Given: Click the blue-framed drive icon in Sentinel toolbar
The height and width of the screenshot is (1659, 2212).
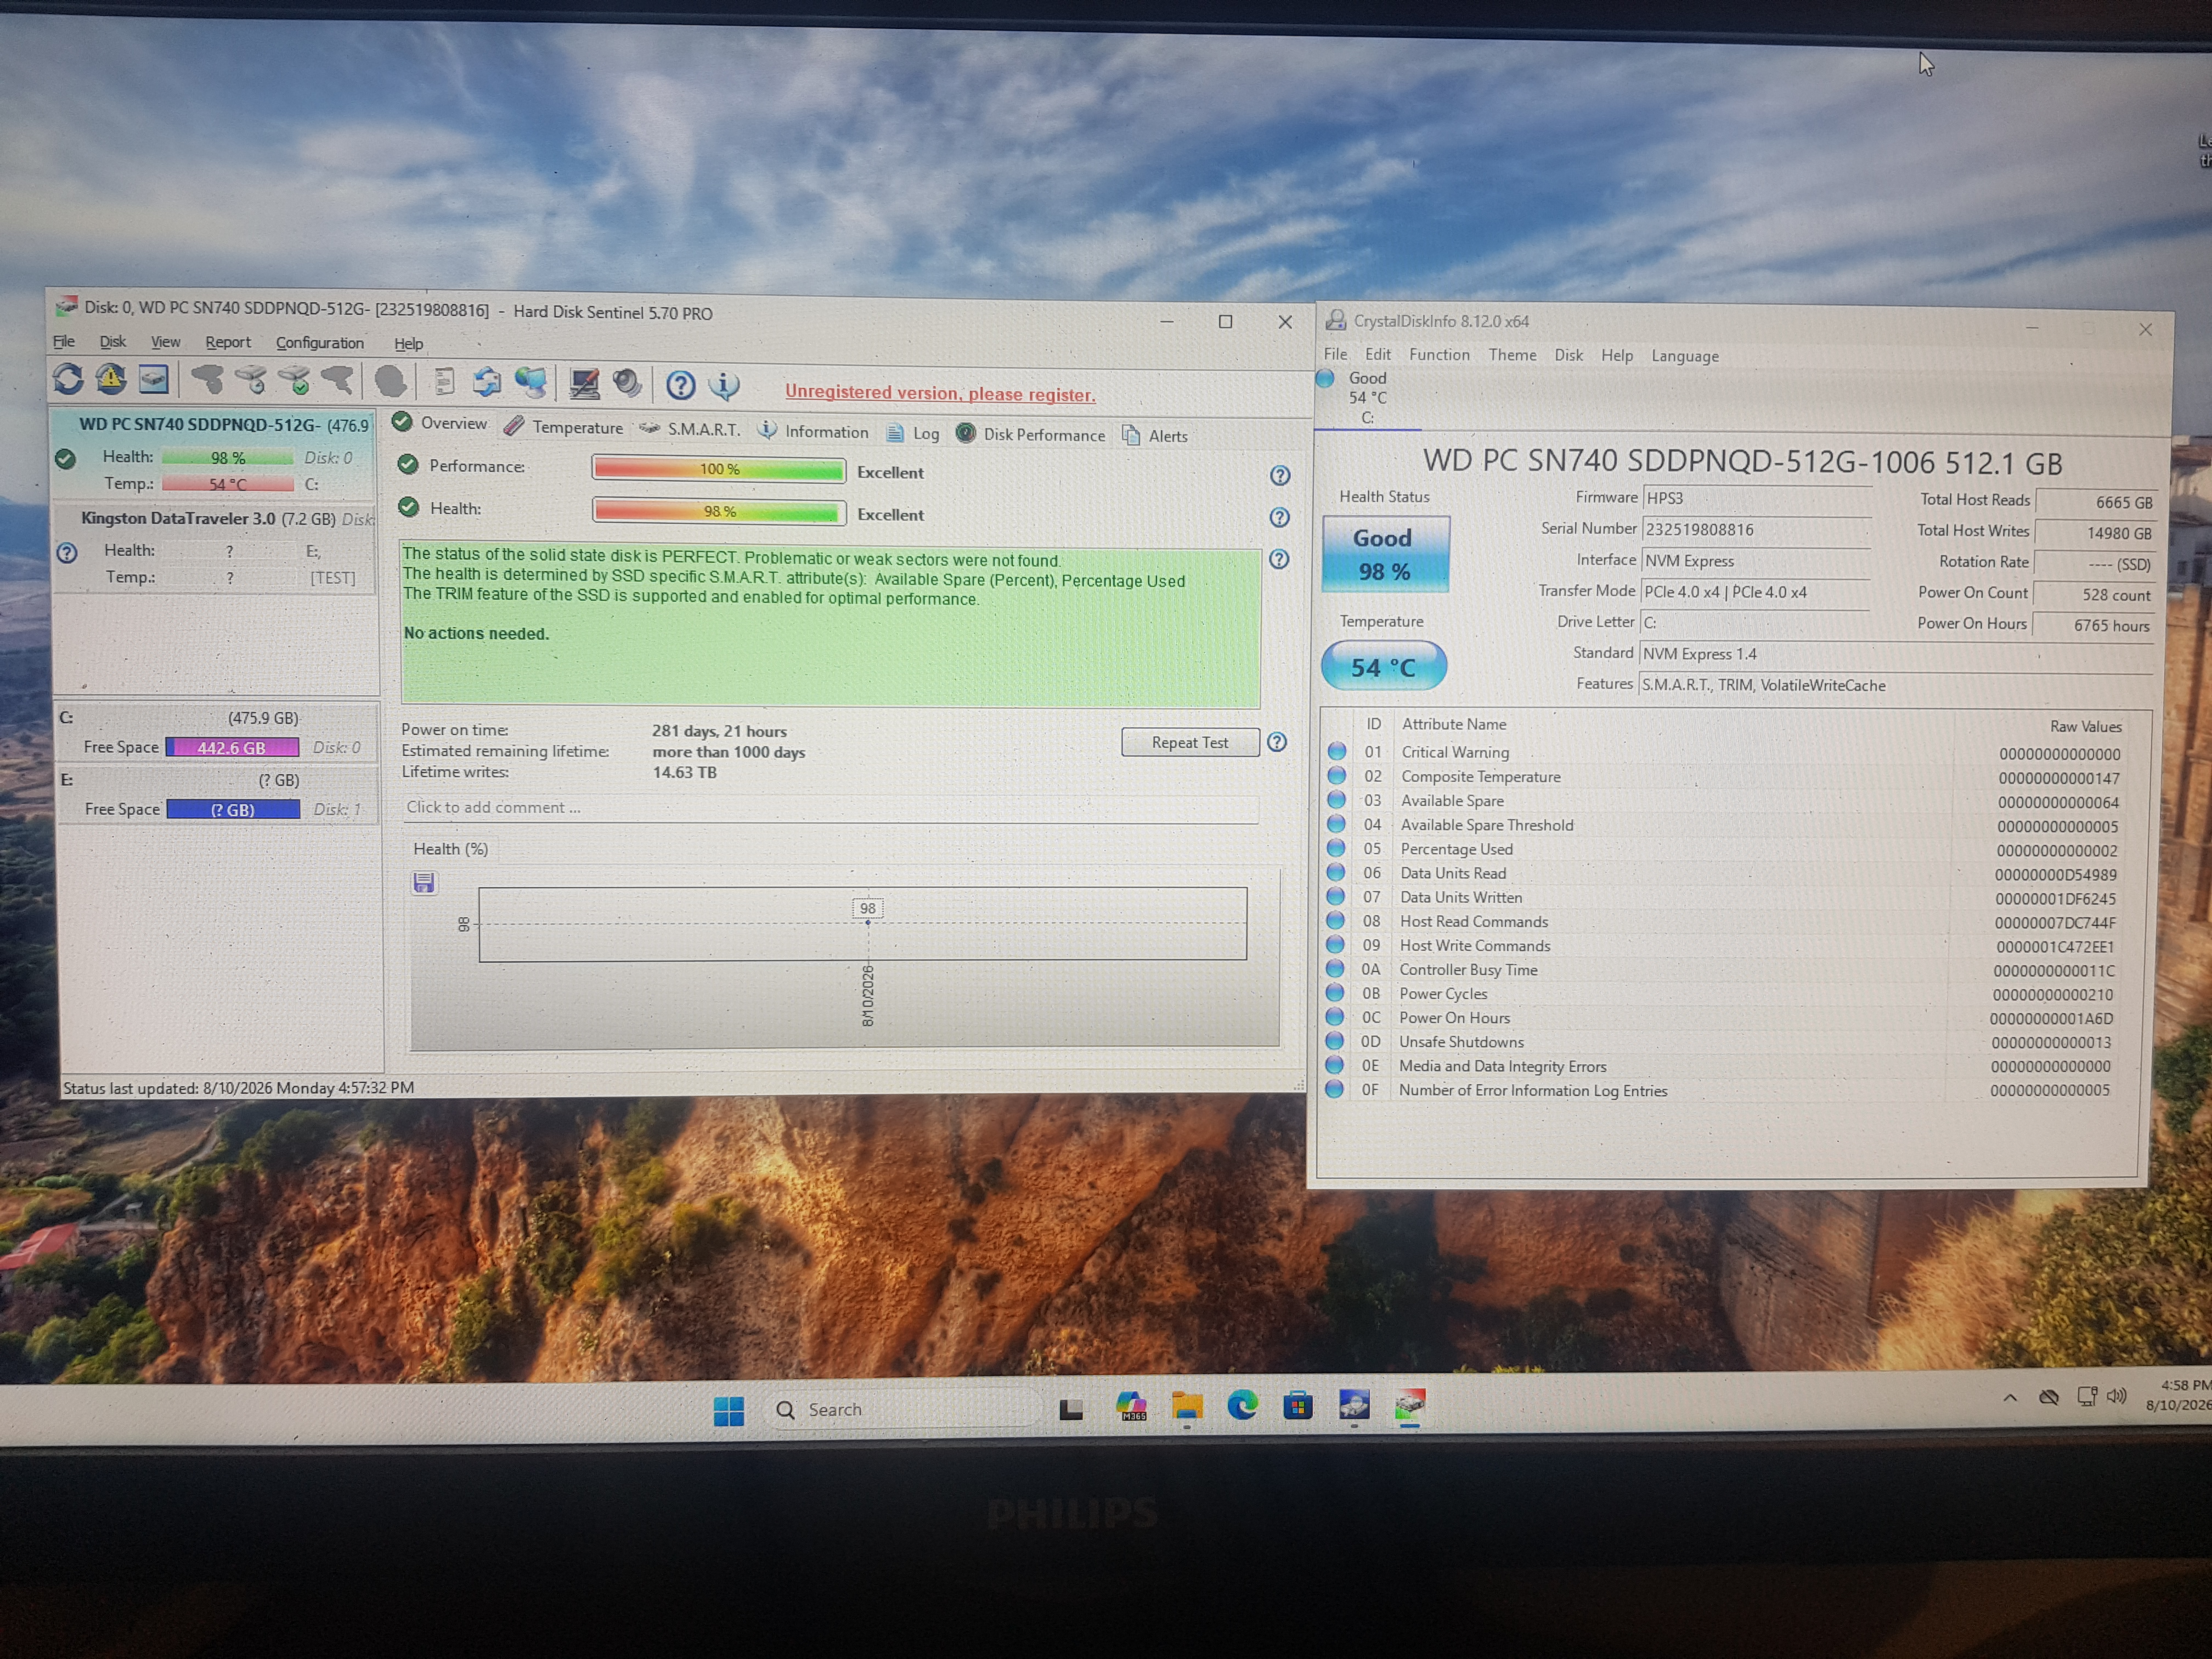Looking at the screenshot, I should [x=153, y=379].
